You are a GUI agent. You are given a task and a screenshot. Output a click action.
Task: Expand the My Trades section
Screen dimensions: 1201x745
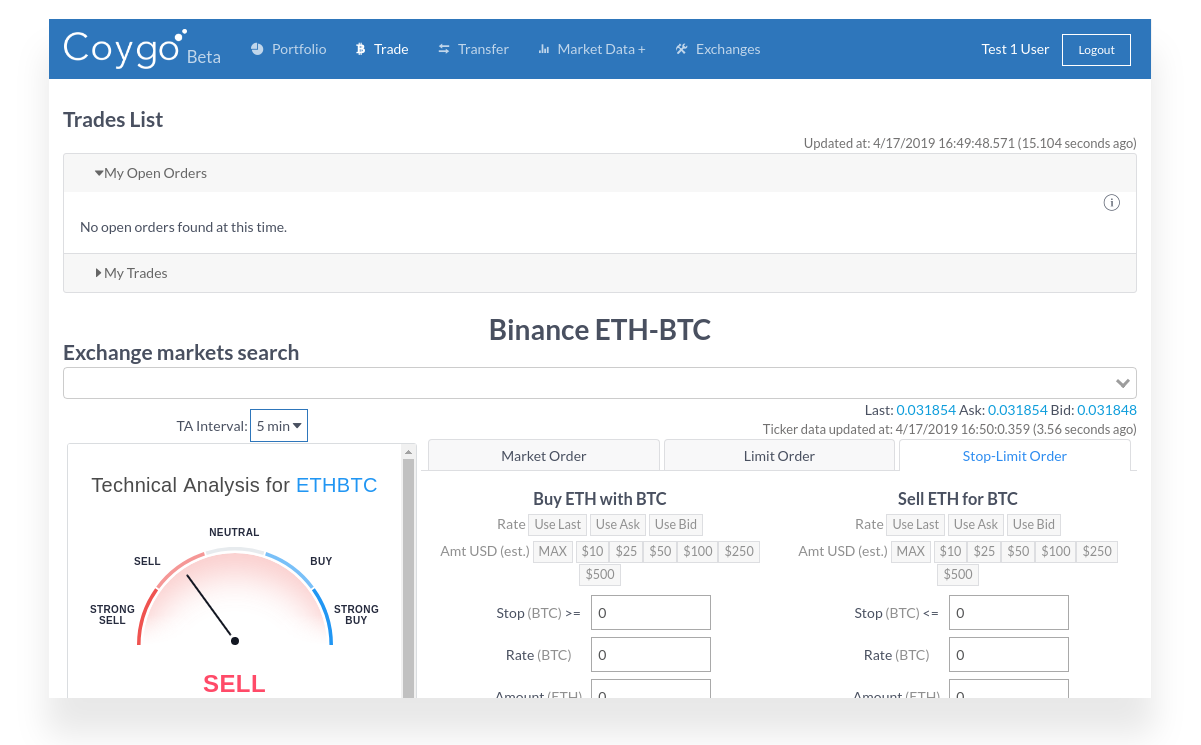coord(600,273)
